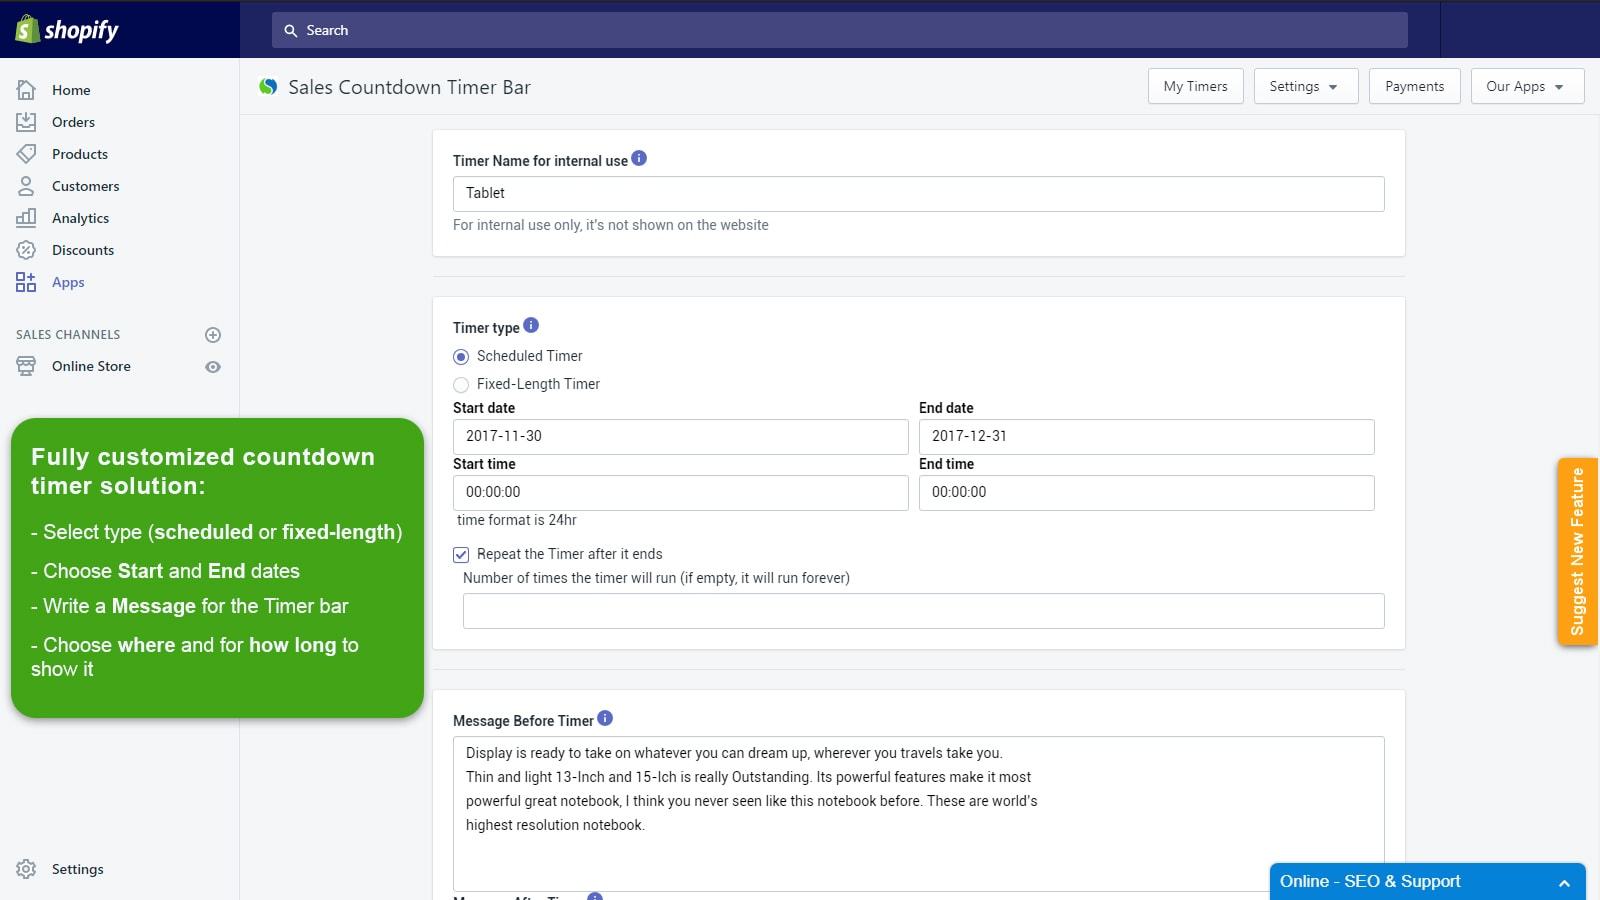
Task: Click the number of times timer runs field
Action: [x=923, y=611]
